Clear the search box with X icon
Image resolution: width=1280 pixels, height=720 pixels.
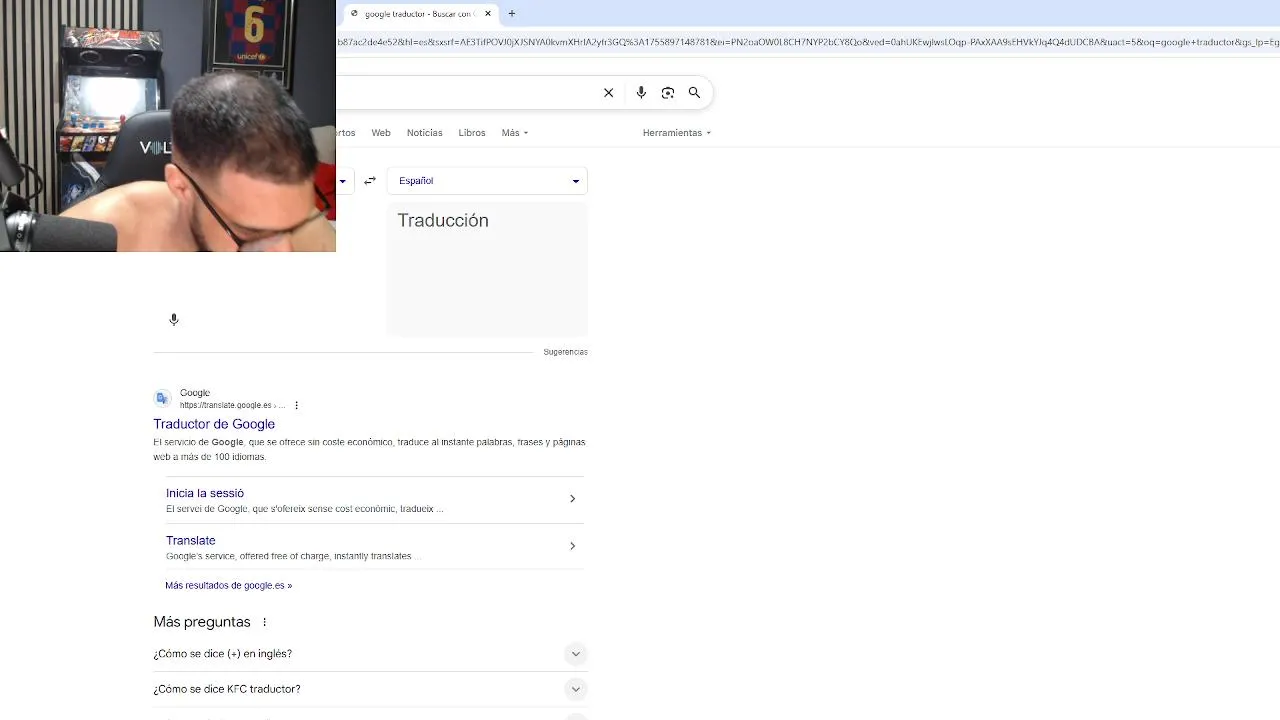click(x=608, y=93)
